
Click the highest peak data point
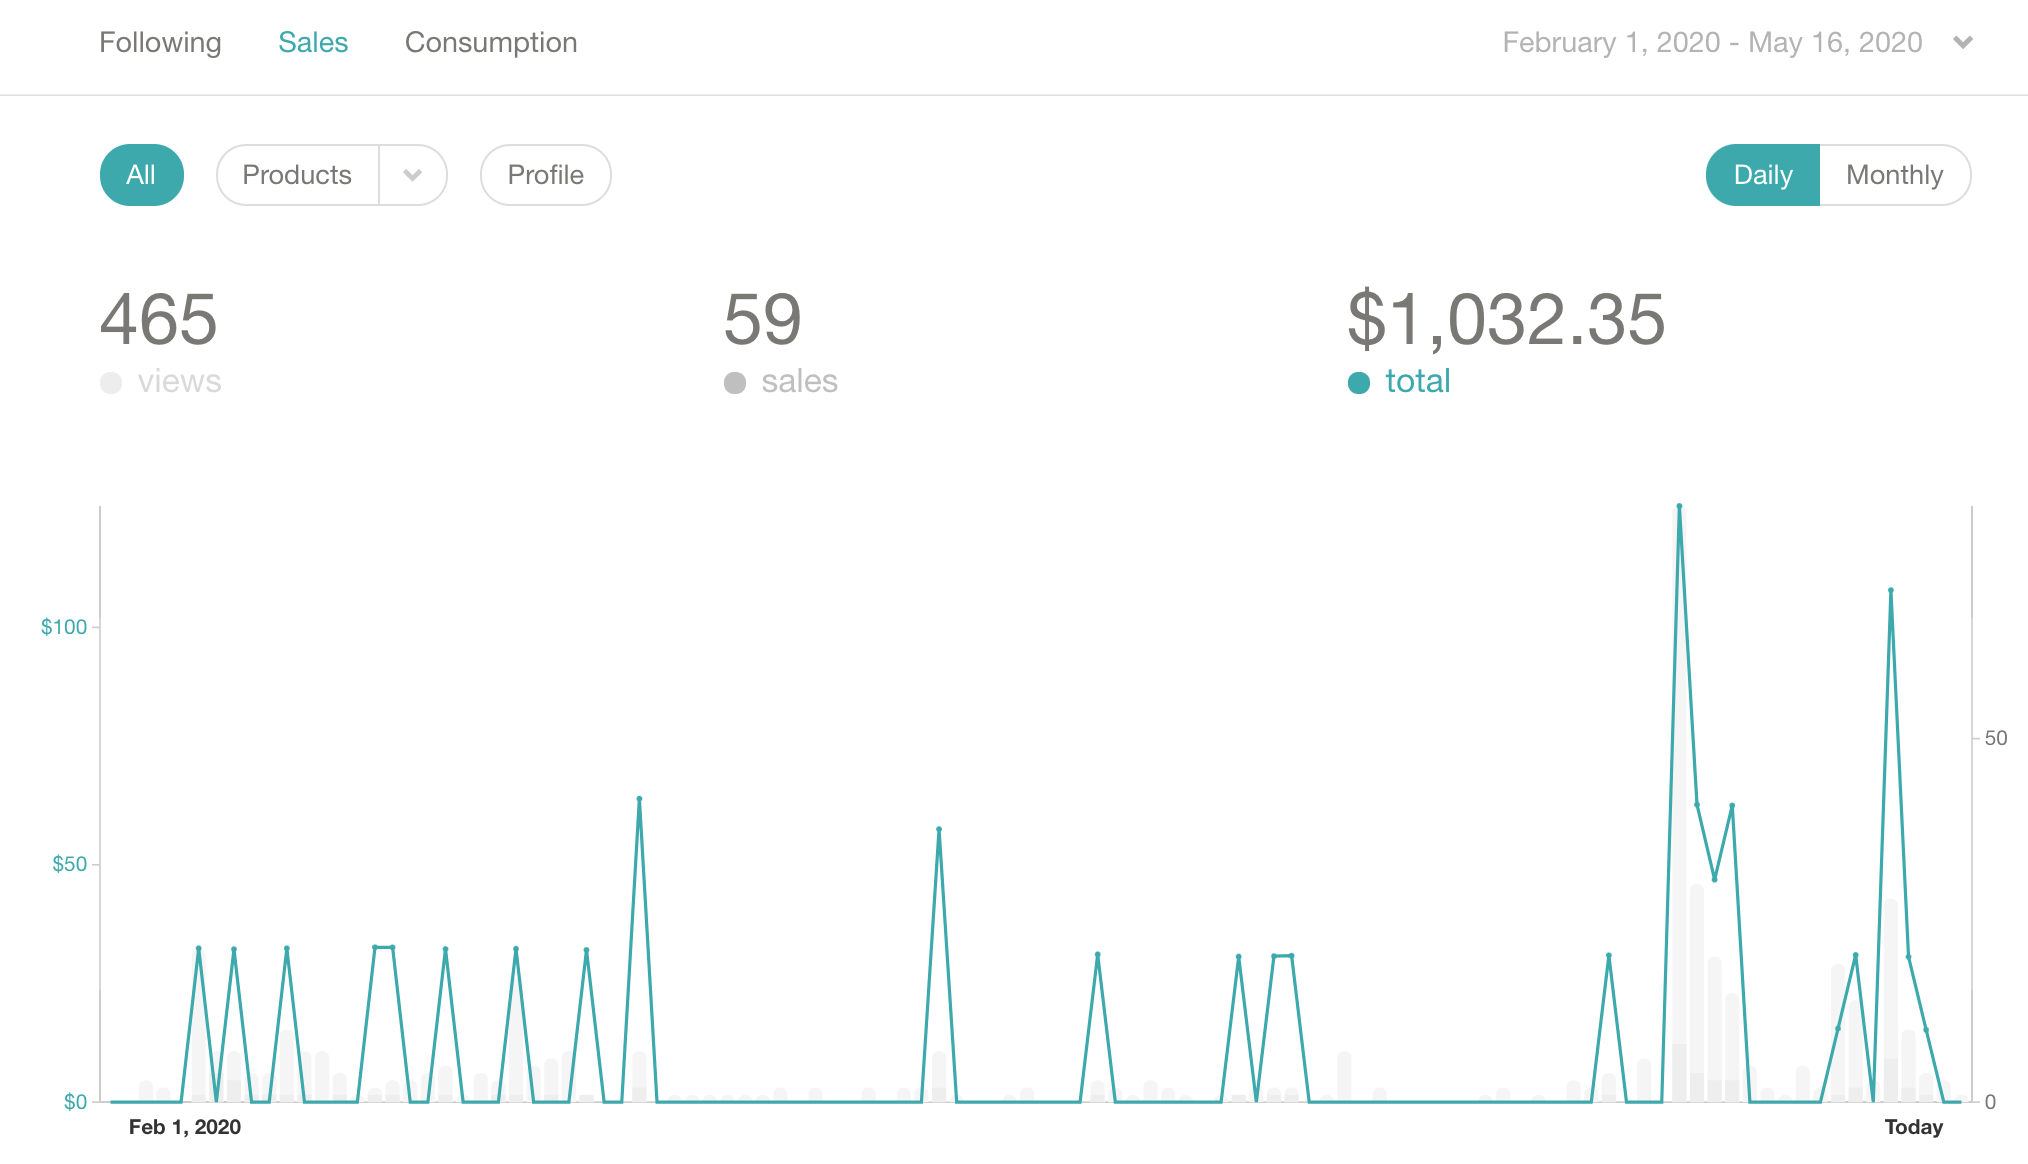(x=1679, y=506)
